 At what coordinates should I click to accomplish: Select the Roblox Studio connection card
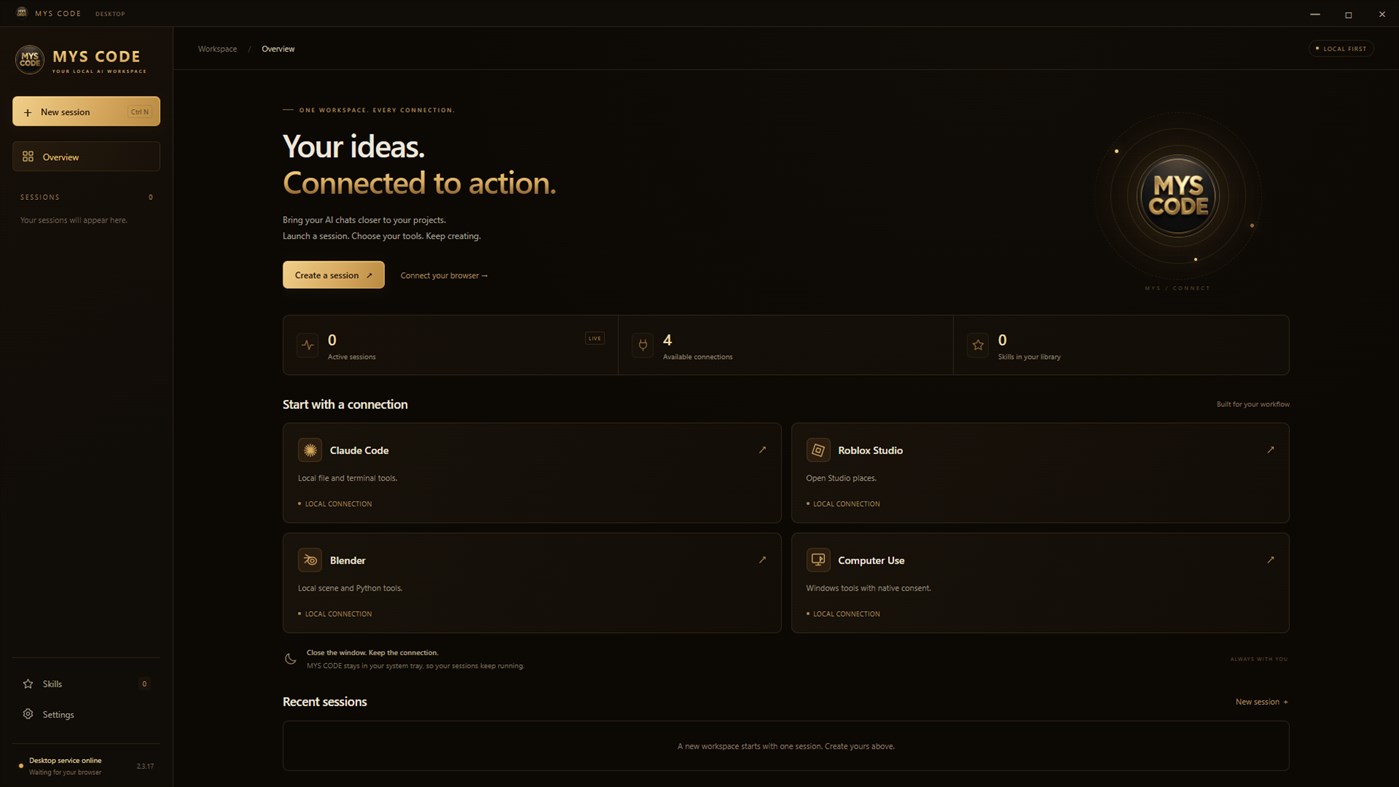[1040, 473]
